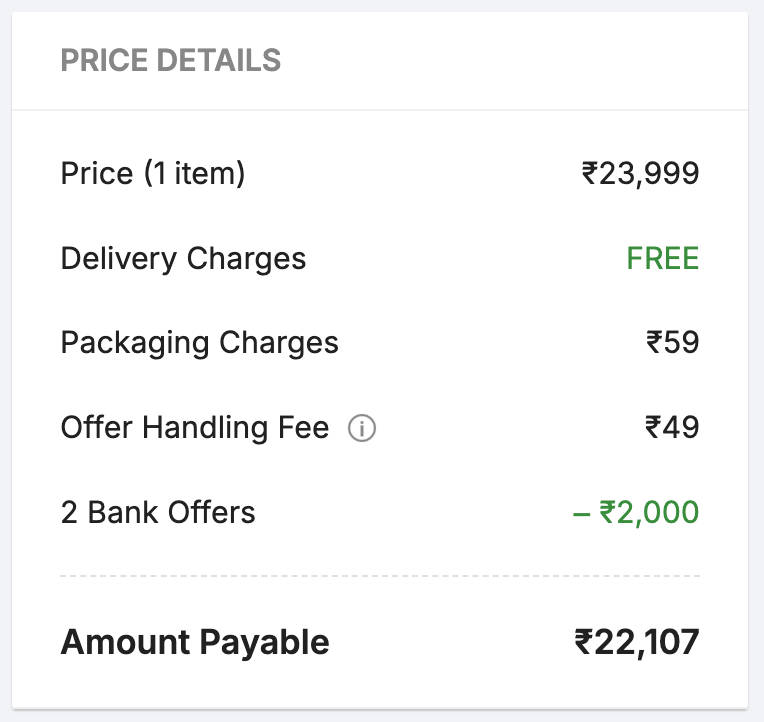Click the Offer Handling Fee text
The width and height of the screenshot is (764, 722).
coord(194,428)
